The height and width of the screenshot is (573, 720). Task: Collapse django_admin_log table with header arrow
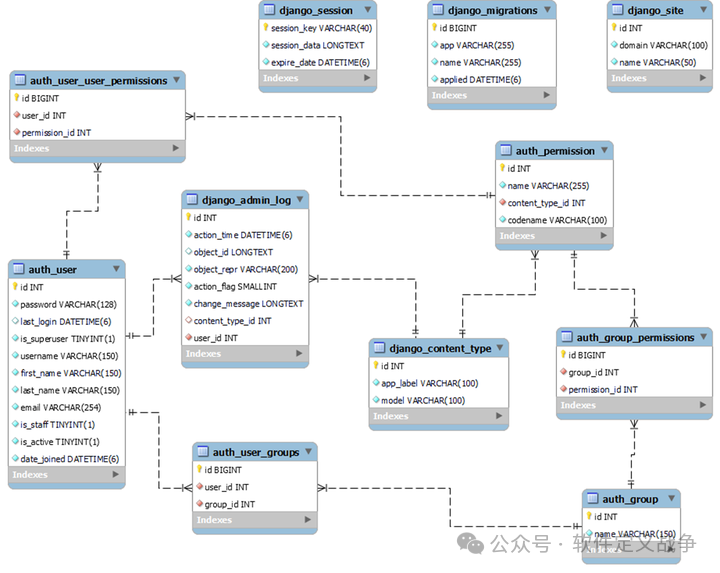(x=300, y=199)
